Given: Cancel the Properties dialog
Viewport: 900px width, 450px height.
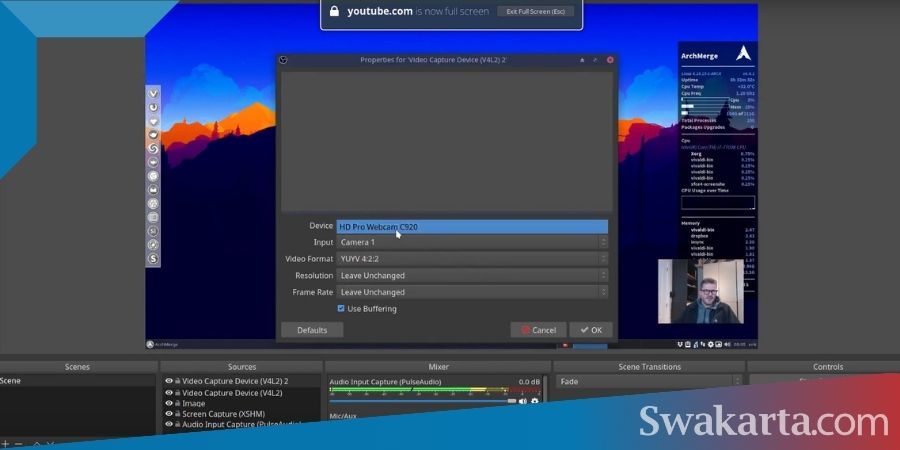Looking at the screenshot, I should click(538, 330).
